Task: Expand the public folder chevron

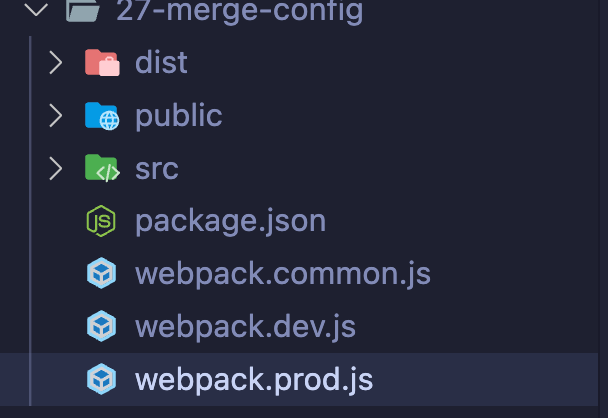Action: pyautogui.click(x=56, y=116)
